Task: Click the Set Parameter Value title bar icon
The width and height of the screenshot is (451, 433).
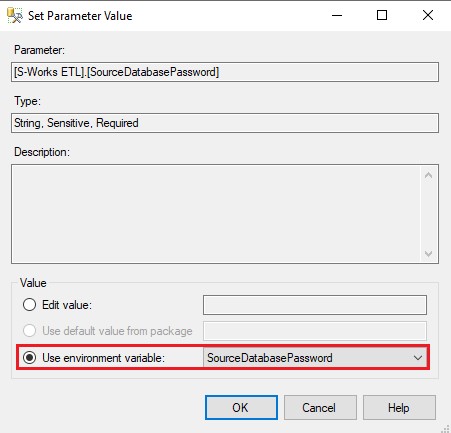Action: pos(15,15)
